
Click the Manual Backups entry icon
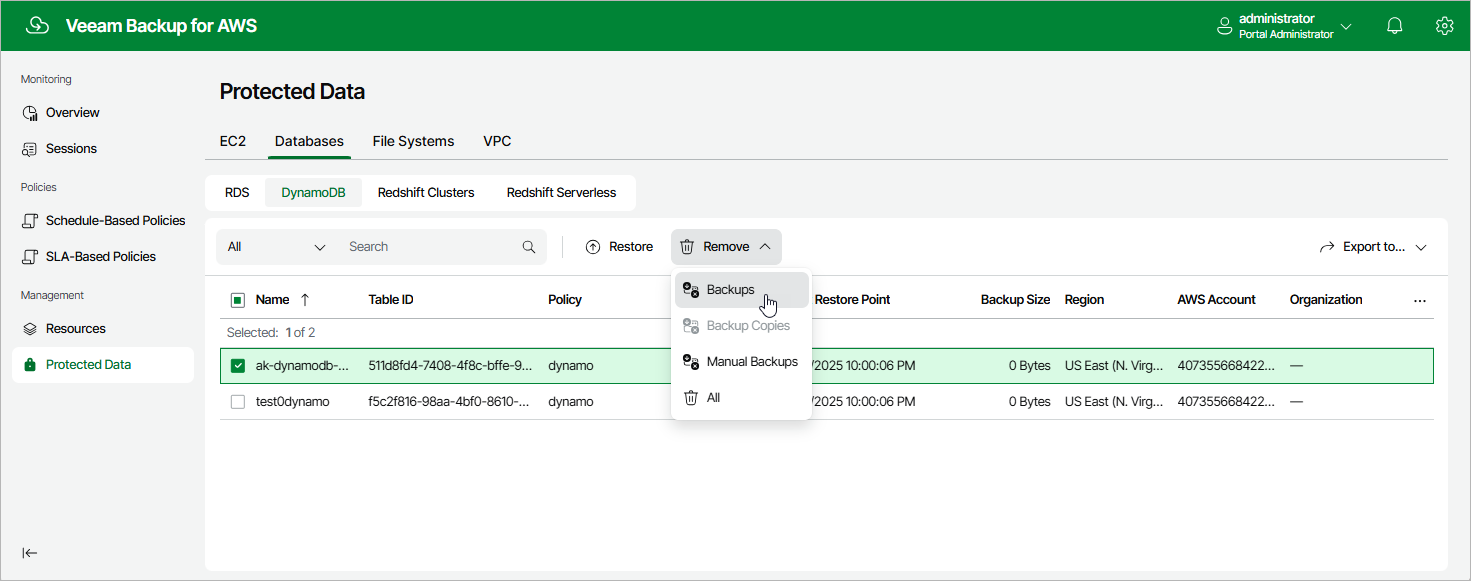click(x=690, y=362)
